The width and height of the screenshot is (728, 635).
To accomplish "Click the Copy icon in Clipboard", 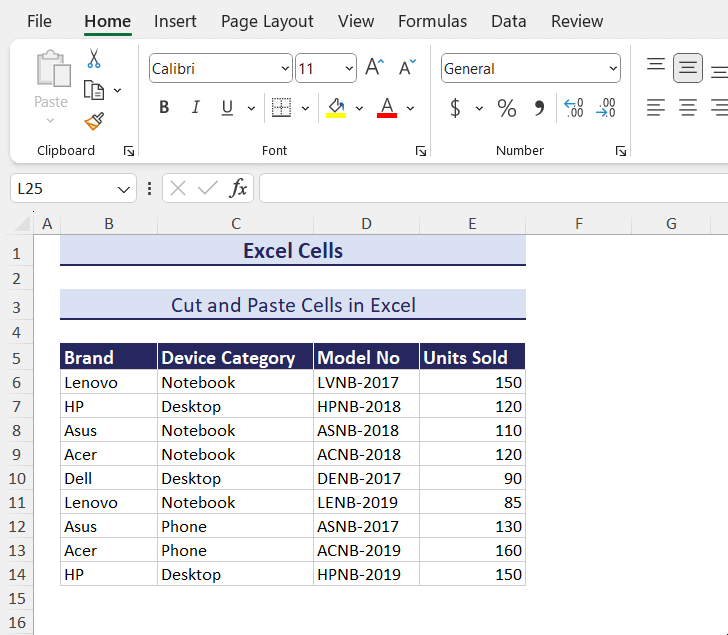I will coord(94,90).
